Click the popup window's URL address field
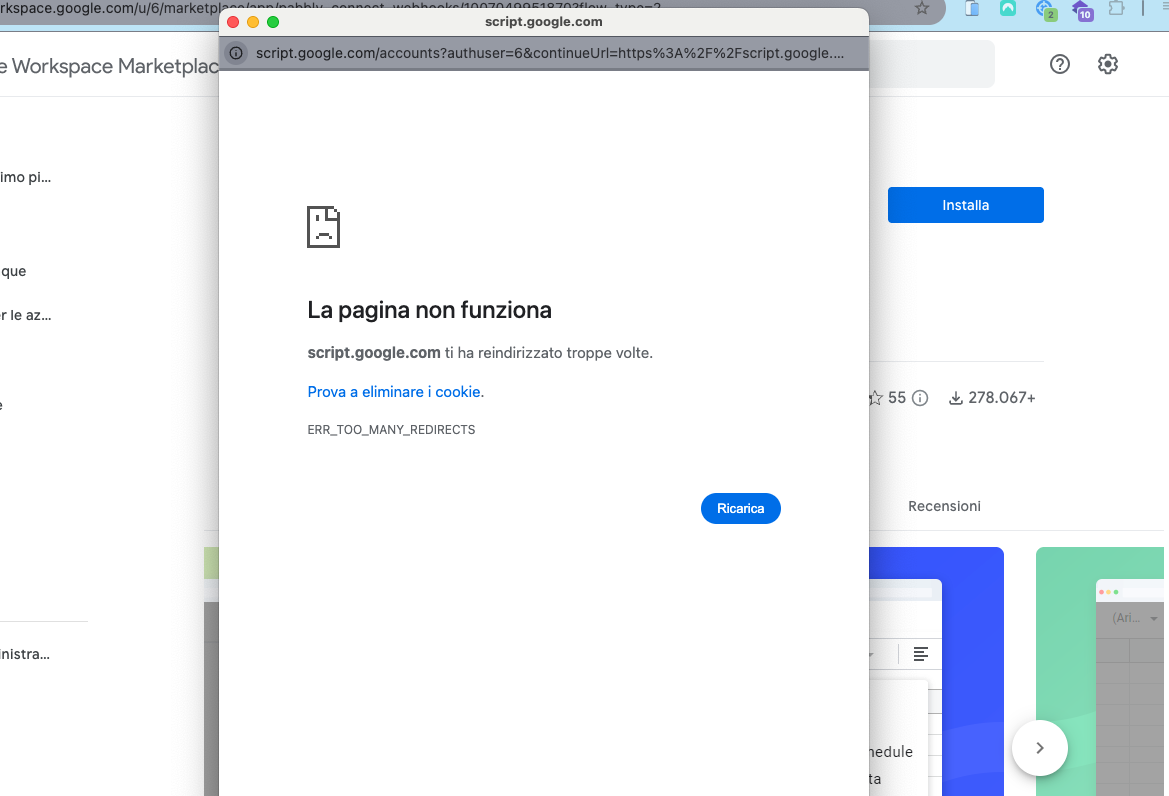This screenshot has height=796, width=1169. click(x=548, y=53)
